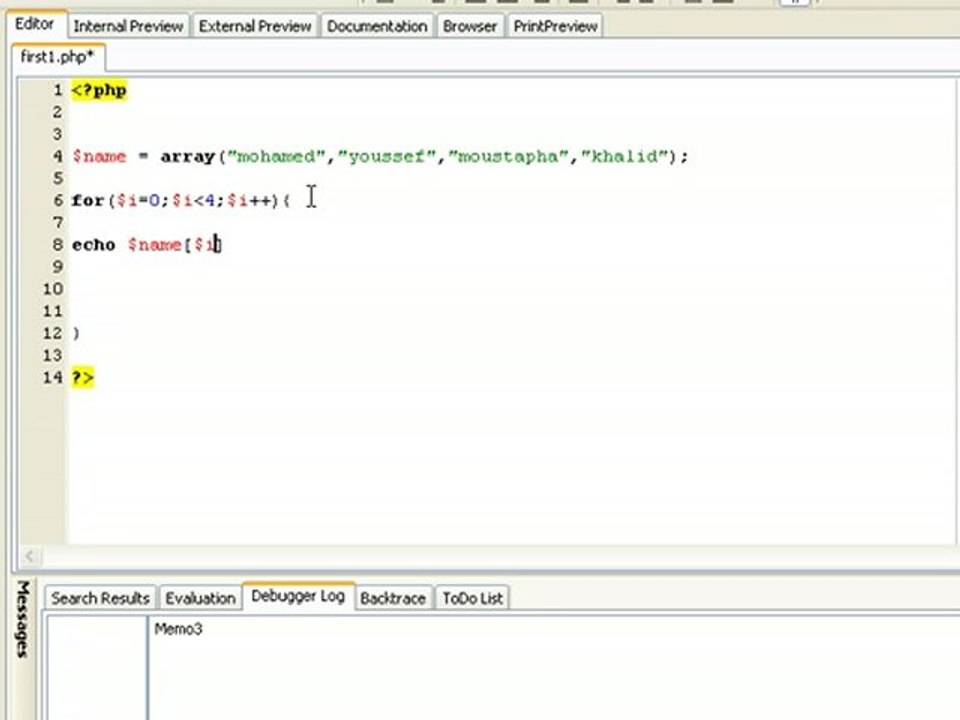This screenshot has width=960, height=720.
Task: Click line number 10 in the gutter
Action: [x=53, y=289]
